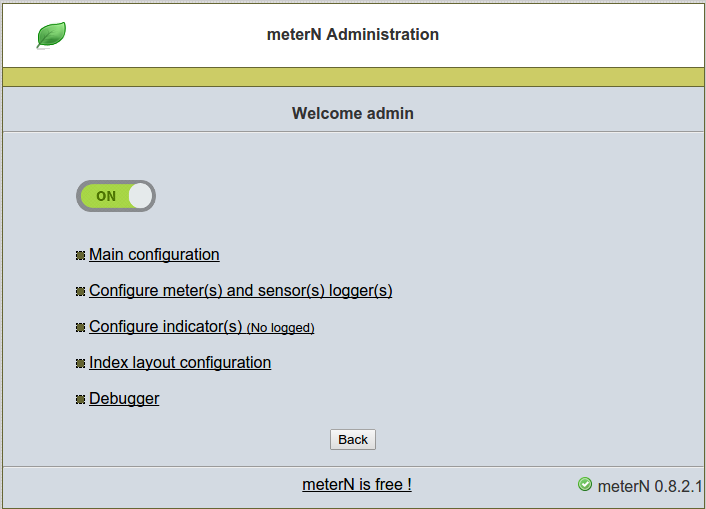Click the meterN Administration heading
706x509 pixels.
(353, 35)
